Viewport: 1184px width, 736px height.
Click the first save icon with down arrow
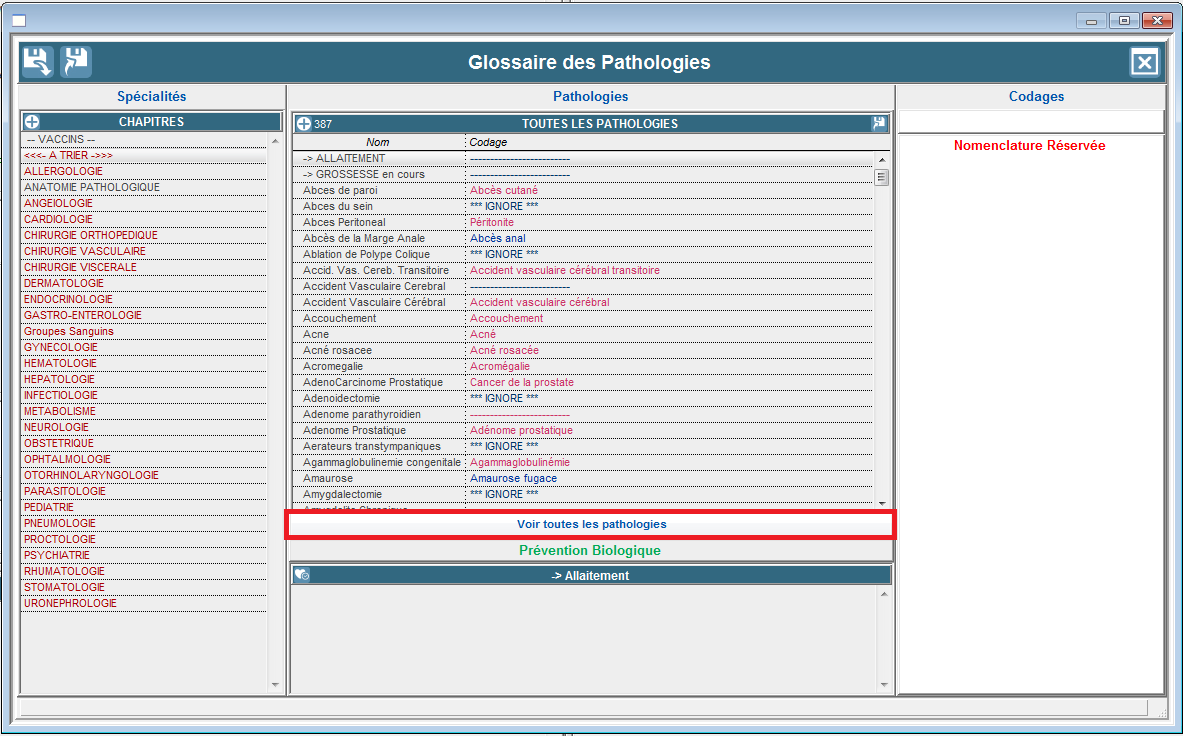point(37,62)
